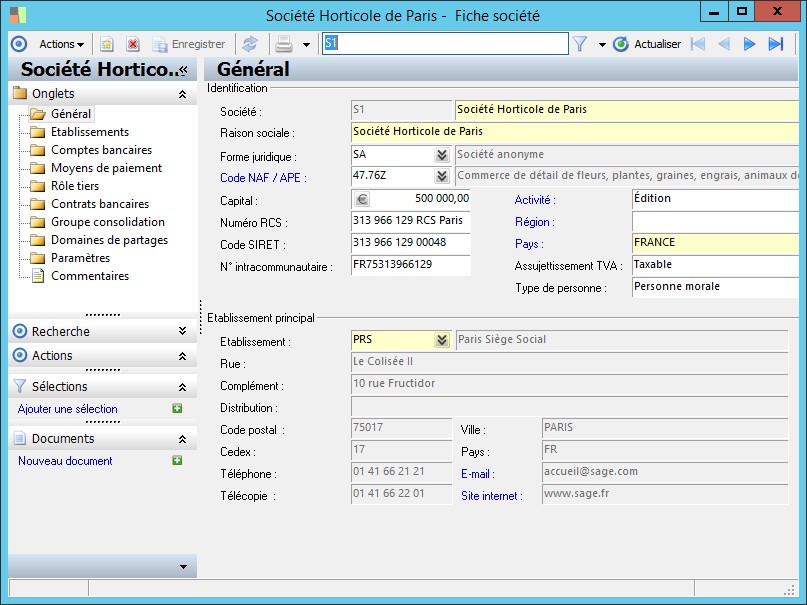The height and width of the screenshot is (605, 807).
Task: Click green plus beside Ajouter une sélection
Action: click(x=177, y=409)
